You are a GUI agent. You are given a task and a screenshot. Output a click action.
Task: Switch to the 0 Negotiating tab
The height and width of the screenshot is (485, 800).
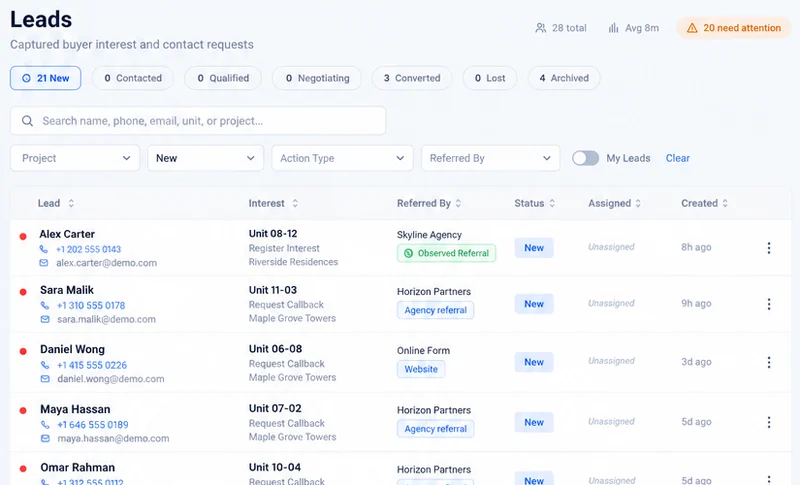point(317,78)
